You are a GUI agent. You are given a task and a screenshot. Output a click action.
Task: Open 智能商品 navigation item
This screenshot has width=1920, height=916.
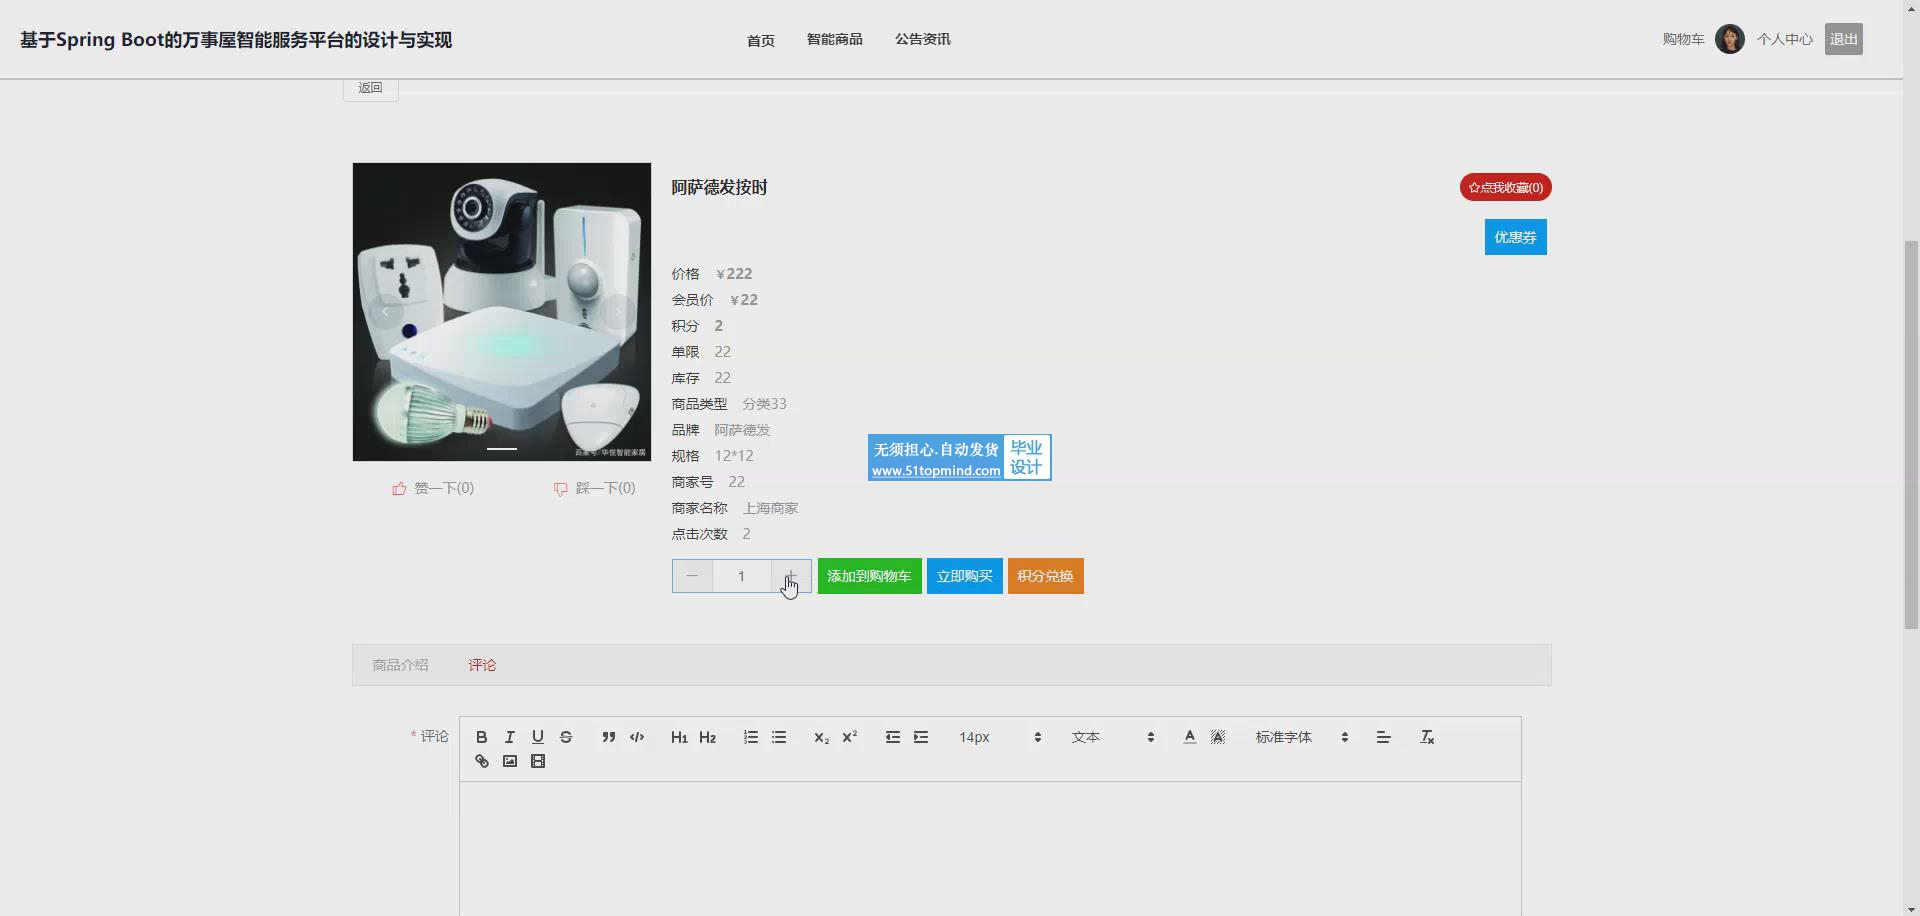click(x=834, y=39)
